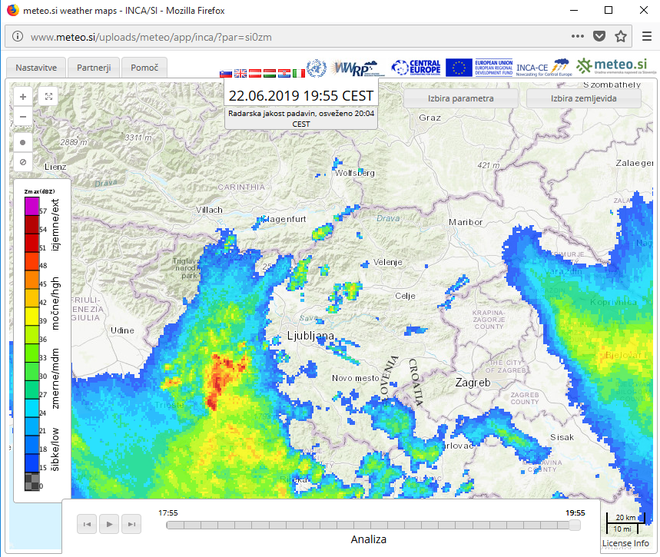This screenshot has height=557, width=660.
Task: Open Izbira zemljevida selector
Action: coord(584,99)
